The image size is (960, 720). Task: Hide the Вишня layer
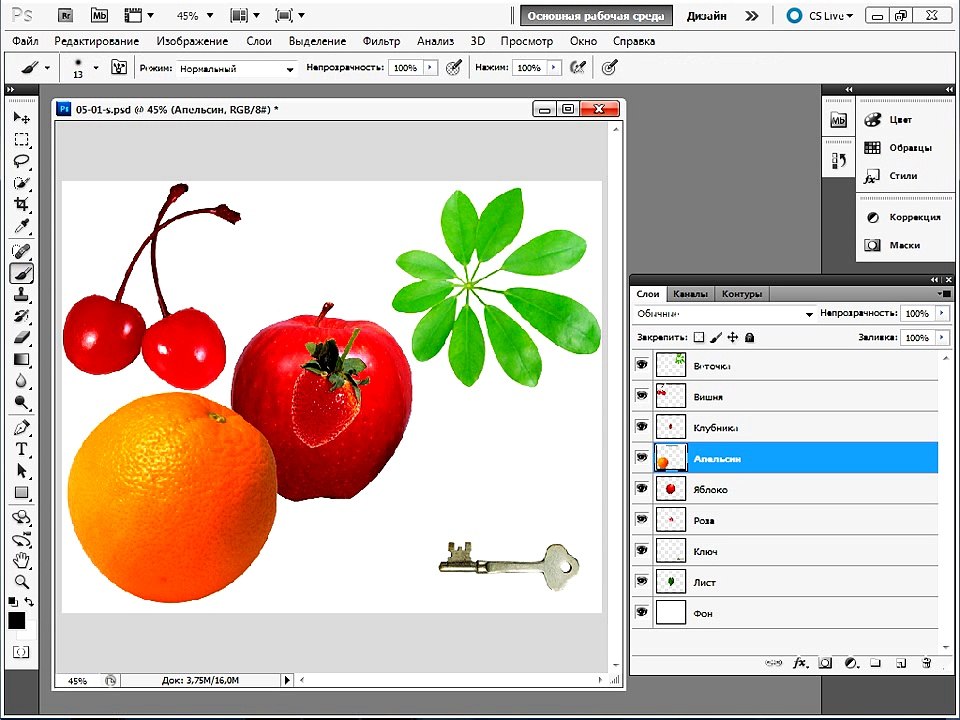click(x=642, y=396)
